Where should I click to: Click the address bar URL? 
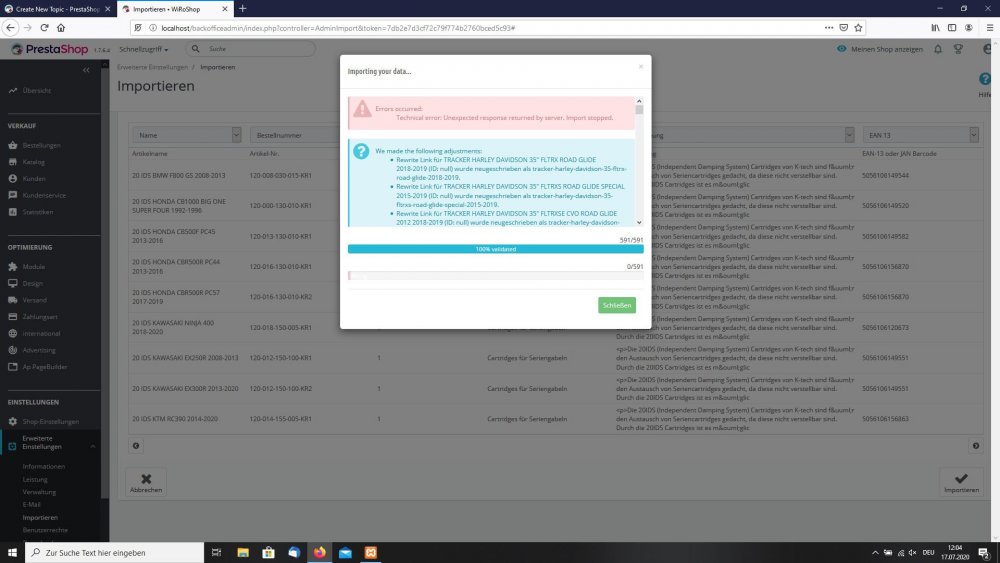click(338, 28)
